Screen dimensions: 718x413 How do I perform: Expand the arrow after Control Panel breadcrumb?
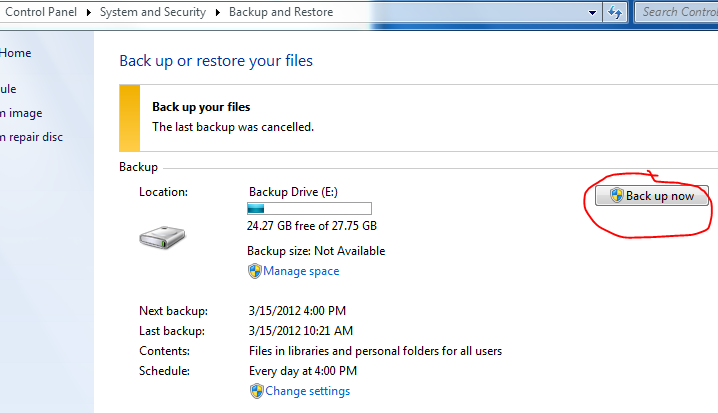pyautogui.click(x=91, y=12)
